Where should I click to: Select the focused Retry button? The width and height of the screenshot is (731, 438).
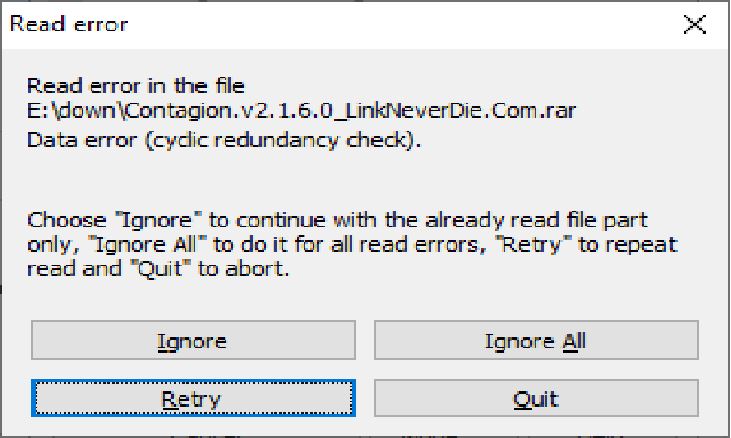[x=192, y=399]
